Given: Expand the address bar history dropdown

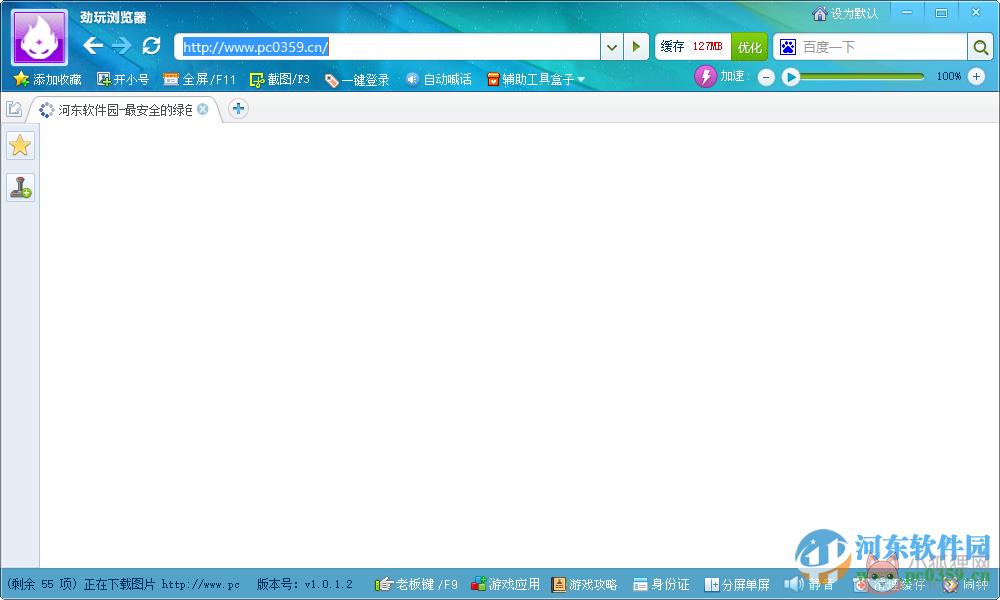Looking at the screenshot, I should click(x=612, y=47).
